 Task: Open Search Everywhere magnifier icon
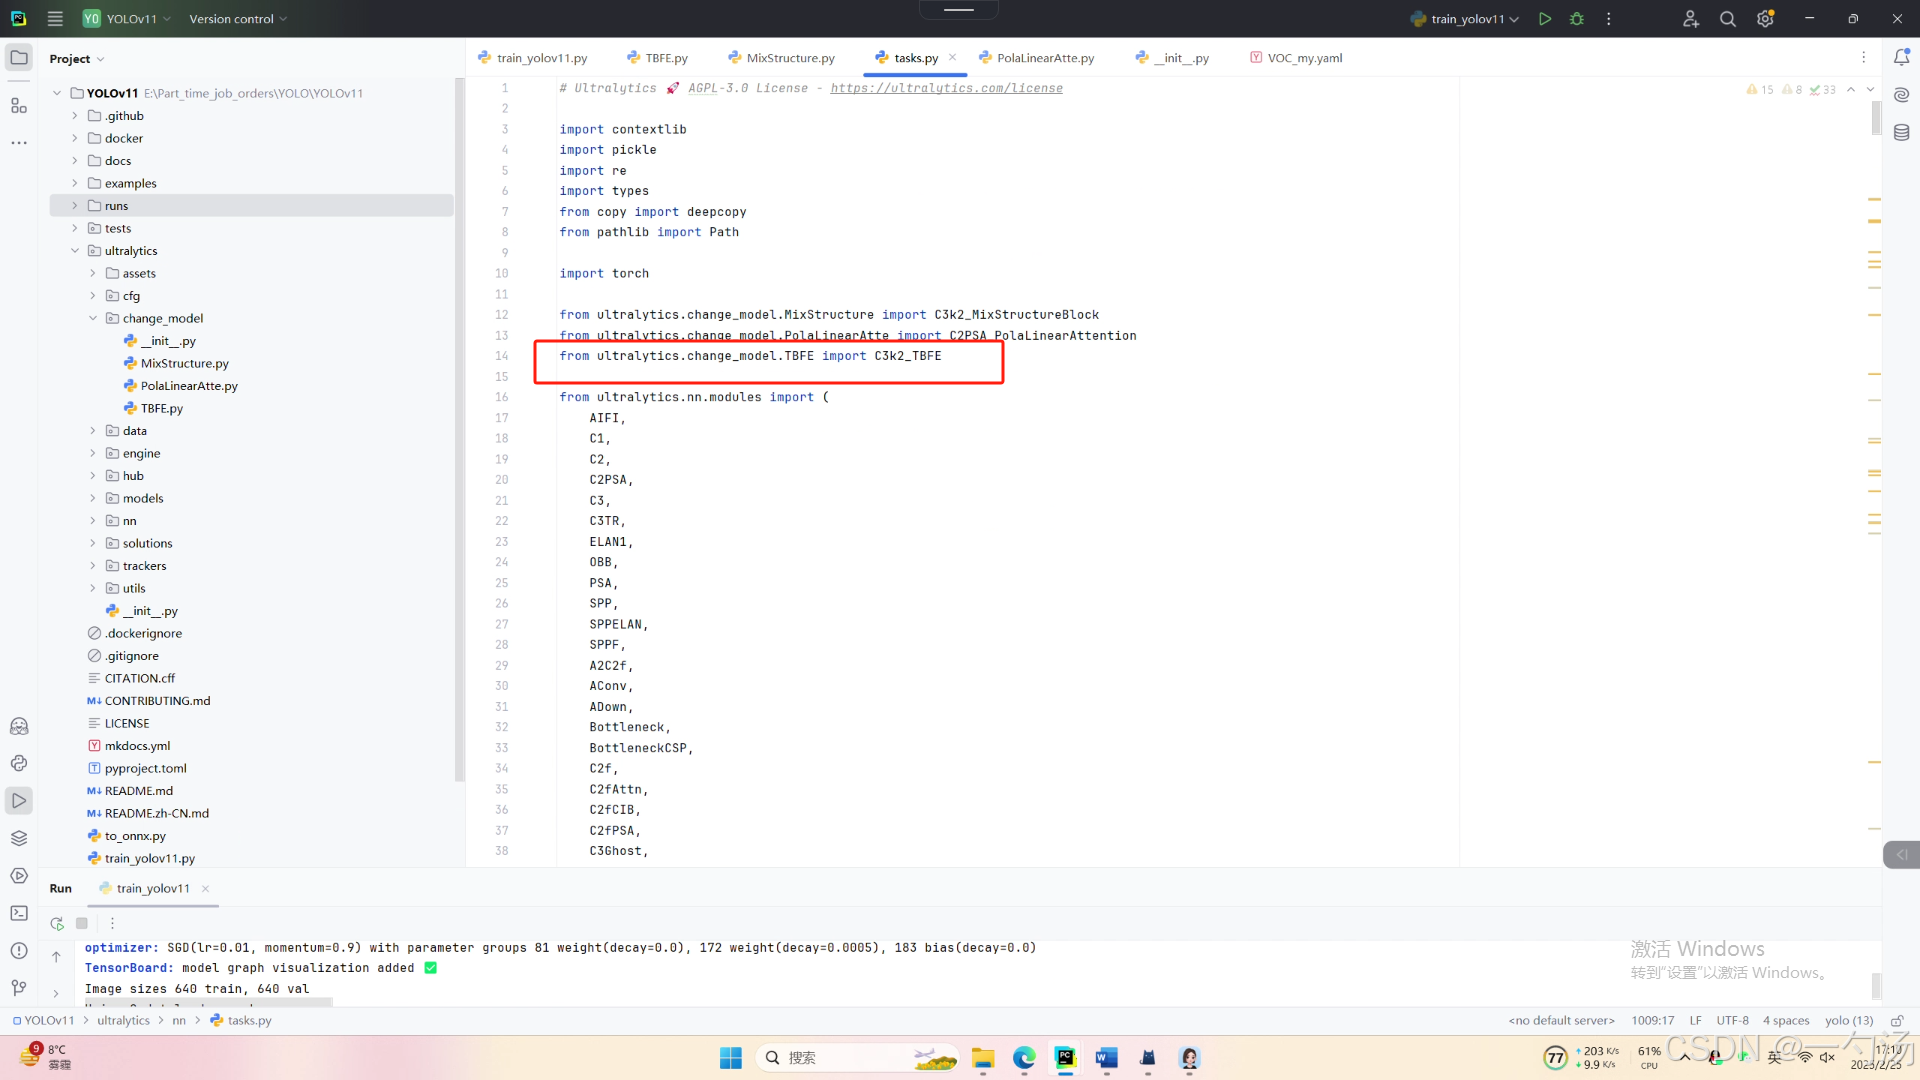1727,19
